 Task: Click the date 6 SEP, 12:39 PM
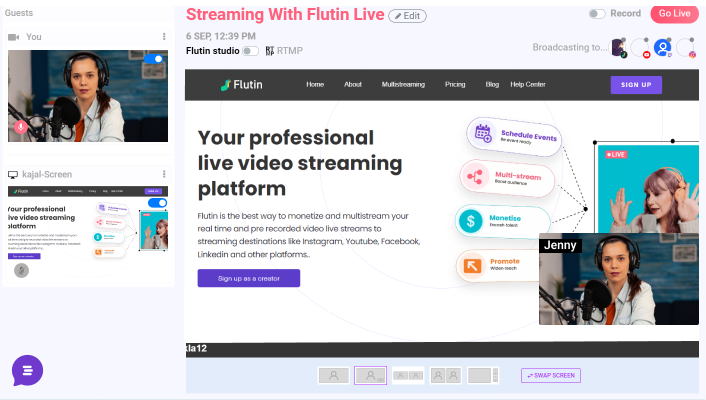[221, 36]
